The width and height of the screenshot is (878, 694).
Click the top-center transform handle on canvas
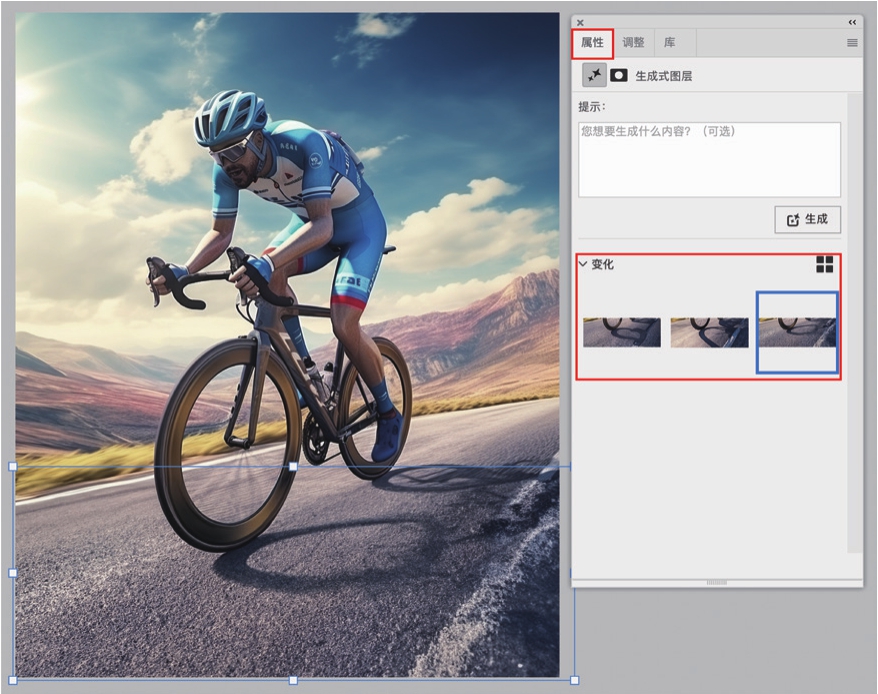(293, 467)
